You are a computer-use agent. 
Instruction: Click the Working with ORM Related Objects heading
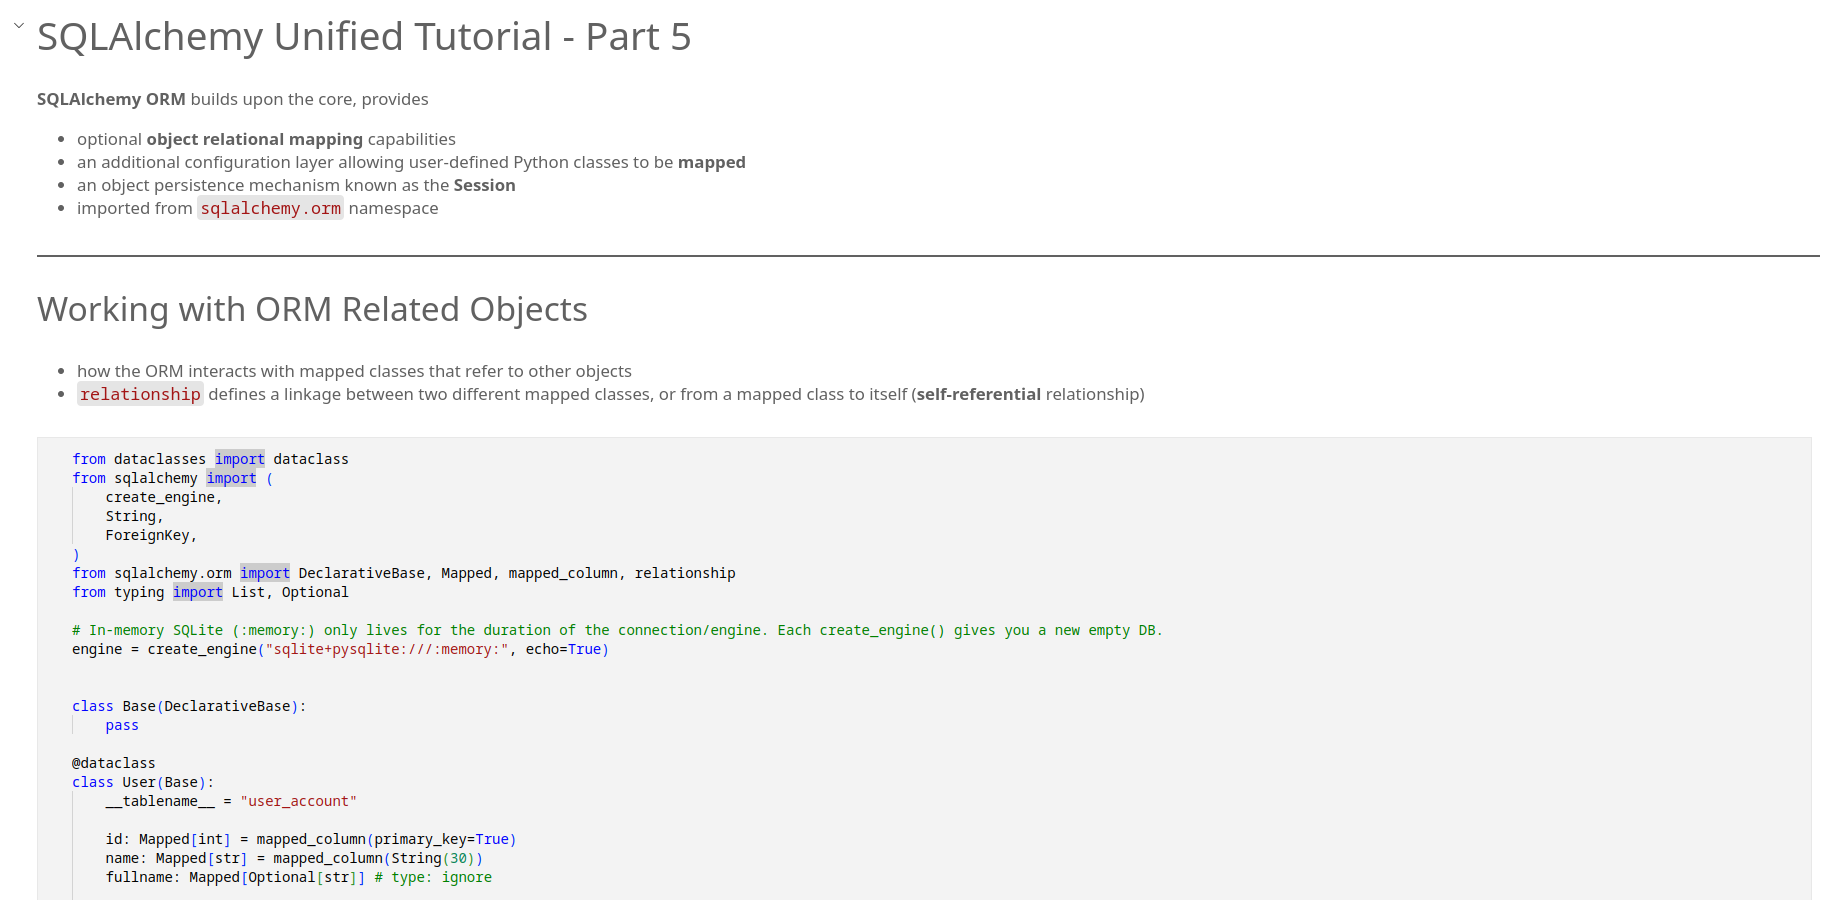312,310
